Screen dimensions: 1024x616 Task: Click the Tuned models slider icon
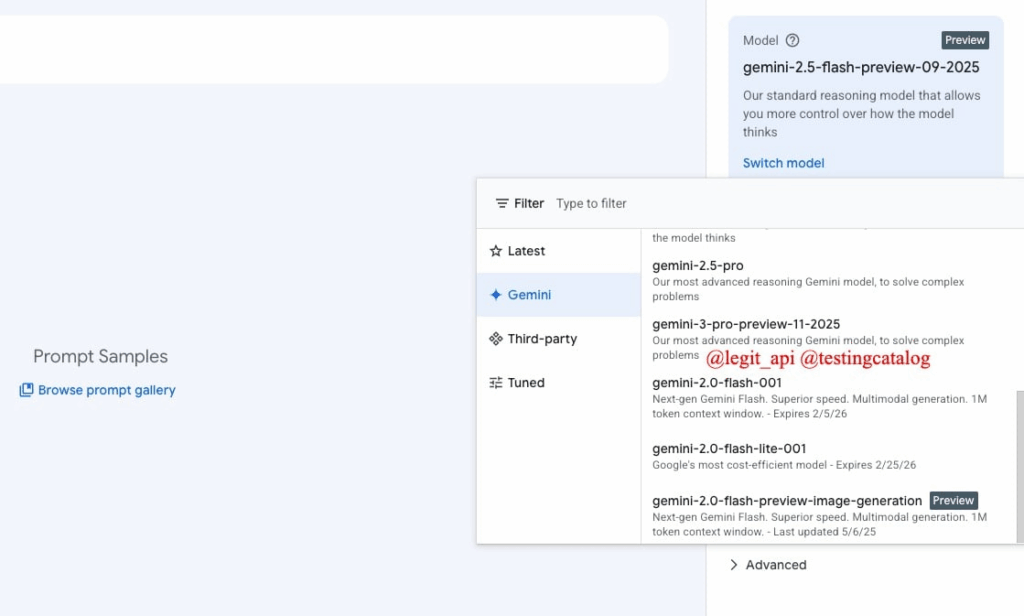[497, 382]
